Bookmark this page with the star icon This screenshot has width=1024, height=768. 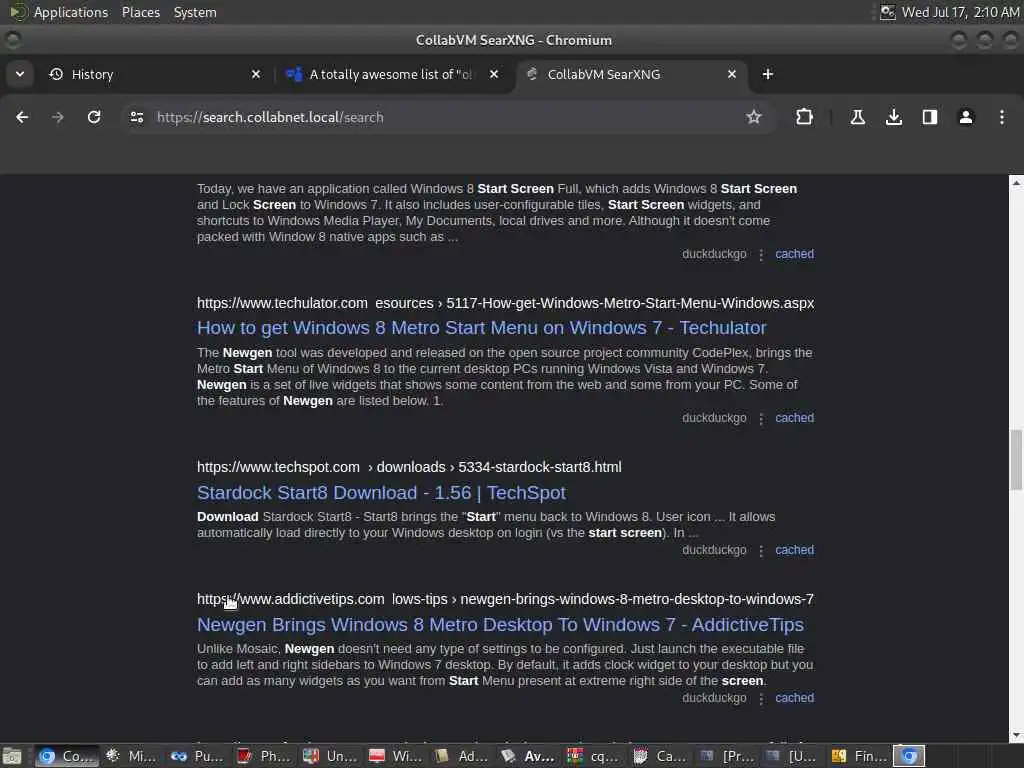click(754, 117)
